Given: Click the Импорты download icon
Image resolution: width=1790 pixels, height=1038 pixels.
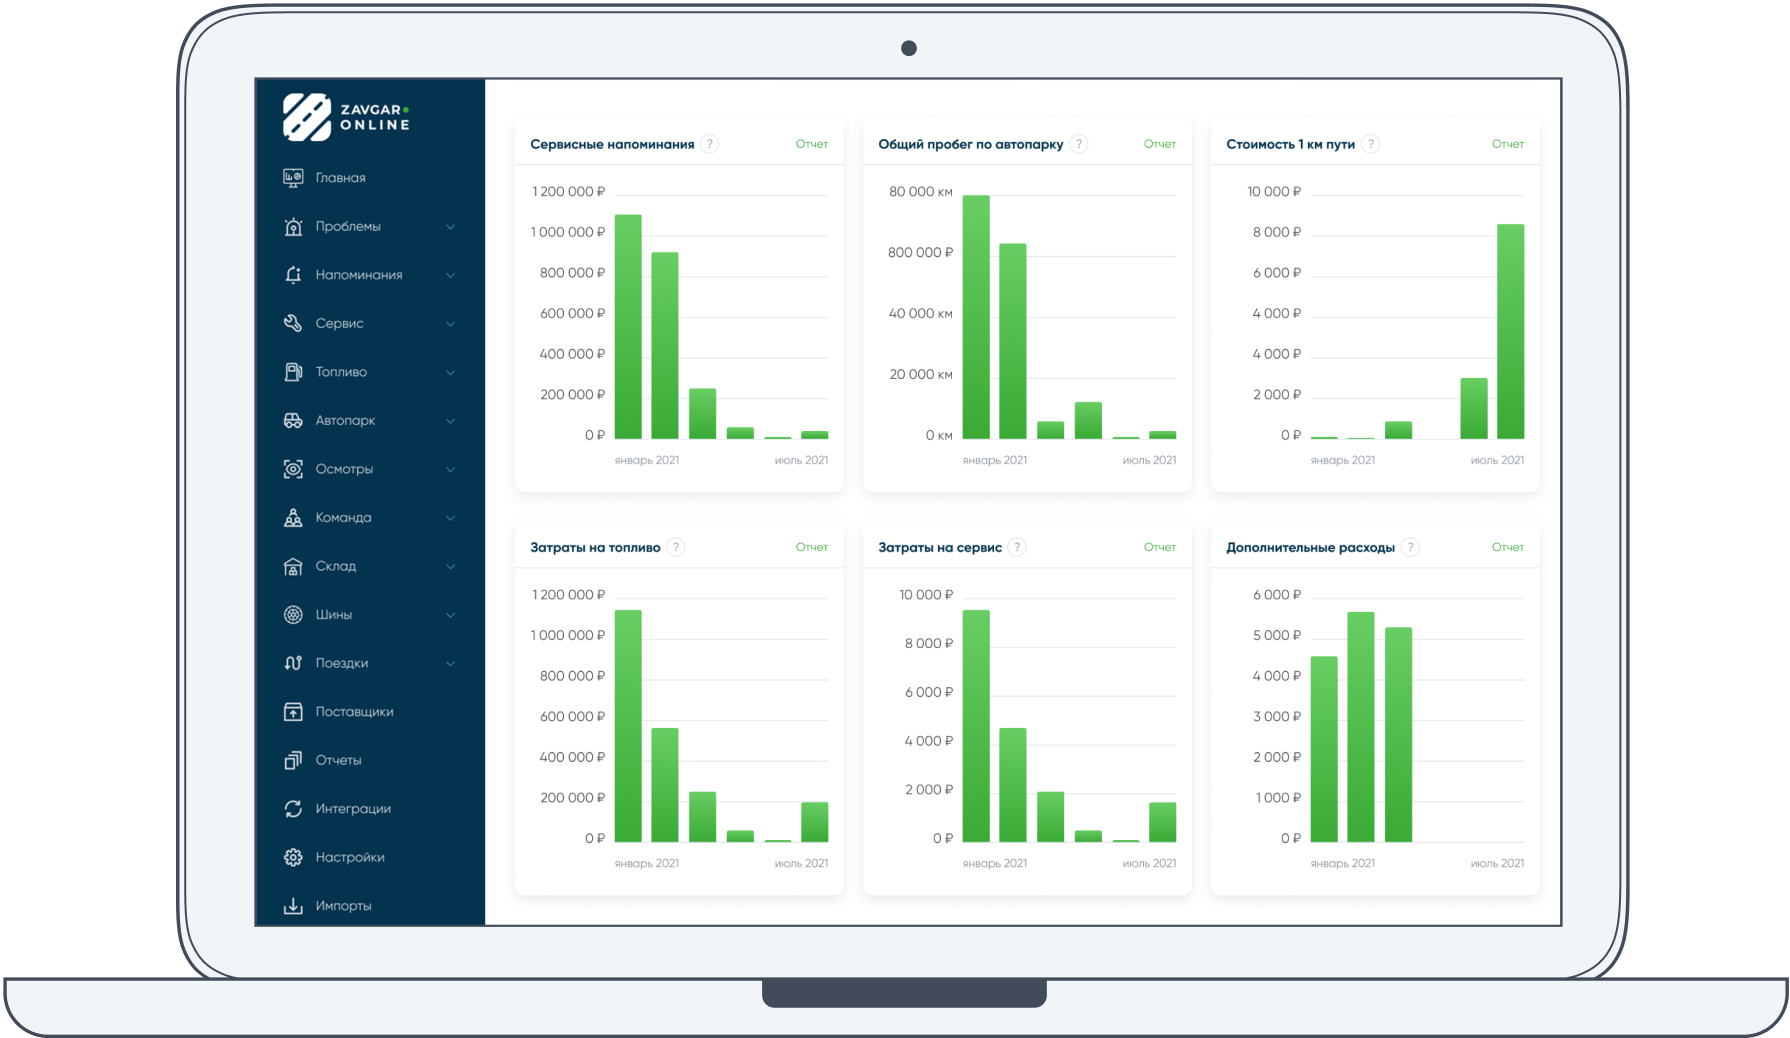Looking at the screenshot, I should tap(293, 906).
